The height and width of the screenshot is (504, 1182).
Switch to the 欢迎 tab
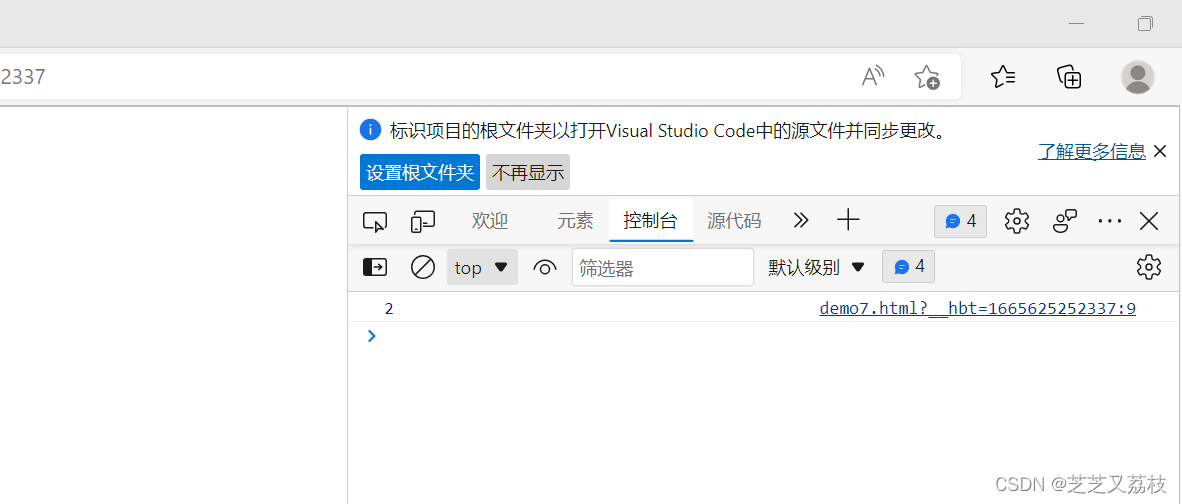coord(490,221)
